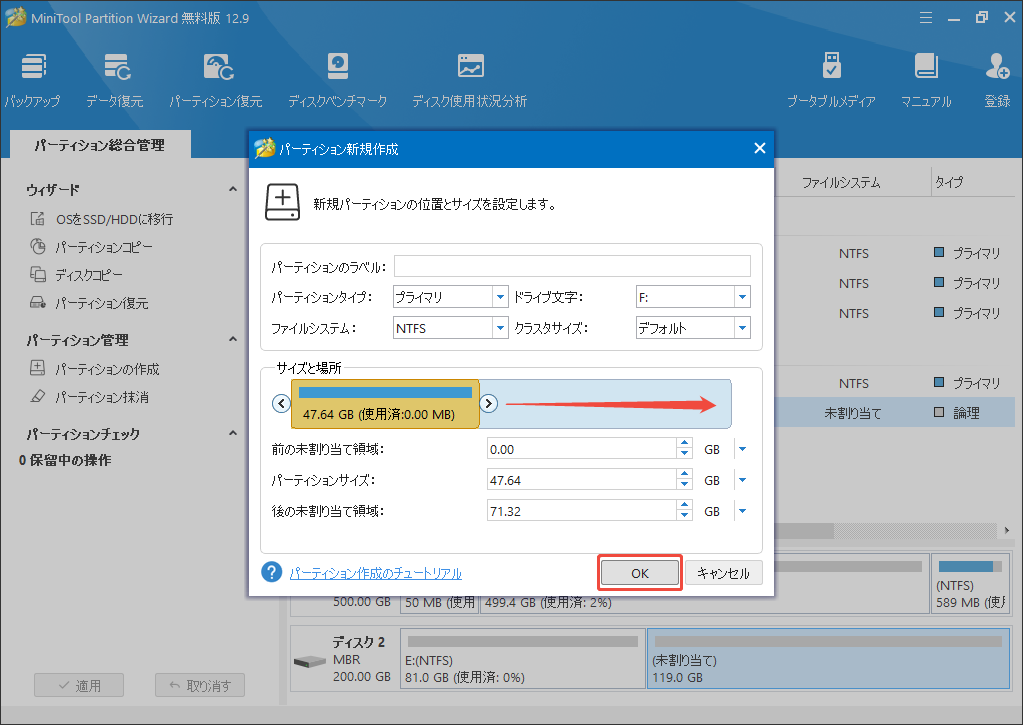The width and height of the screenshot is (1023, 725).
Task: Open ディスクベンチマーク disk benchmark
Action: [337, 80]
